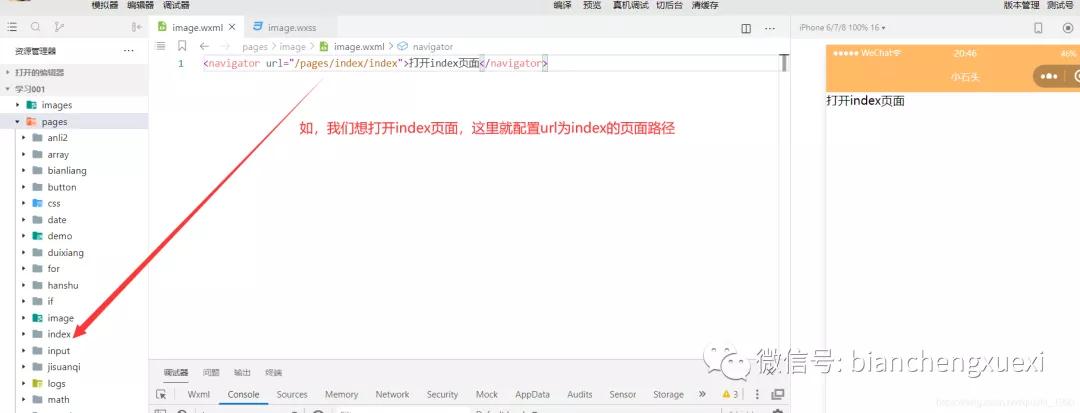This screenshot has width=1080, height=413.
Task: Open the Sources devtools tab
Action: pos(292,394)
